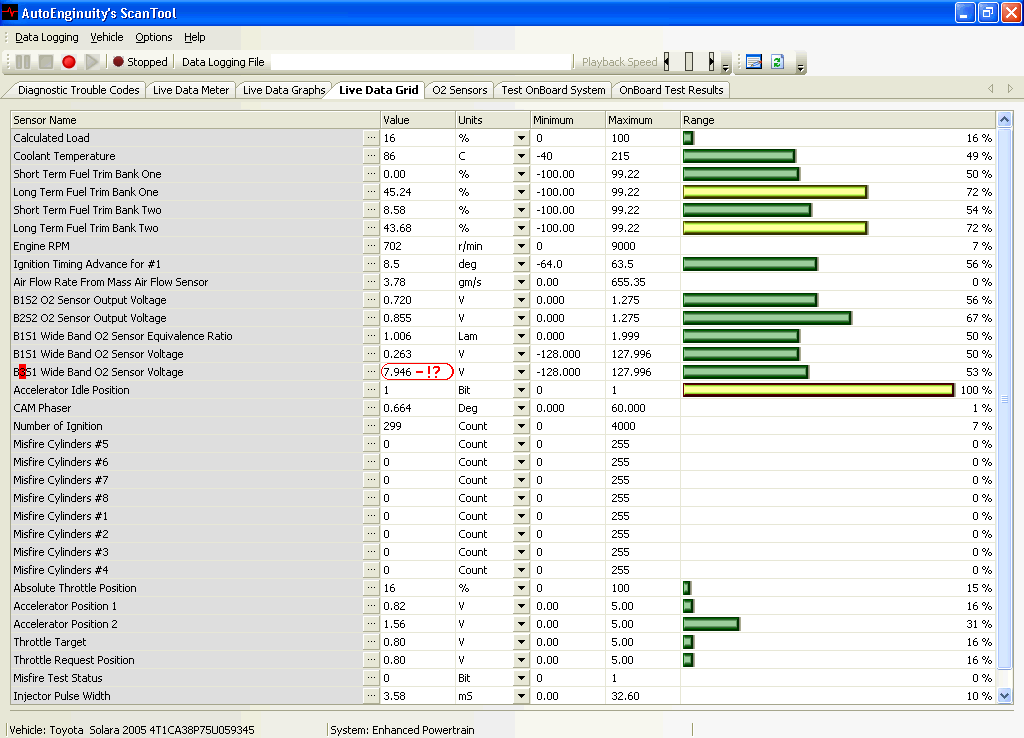
Task: Click ellipsis button for Injector Pulse Width
Action: [371, 696]
